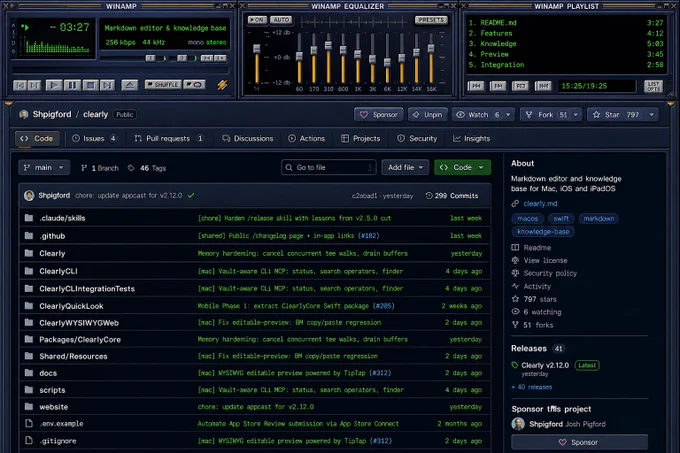Click the Go to file search field

(328, 167)
